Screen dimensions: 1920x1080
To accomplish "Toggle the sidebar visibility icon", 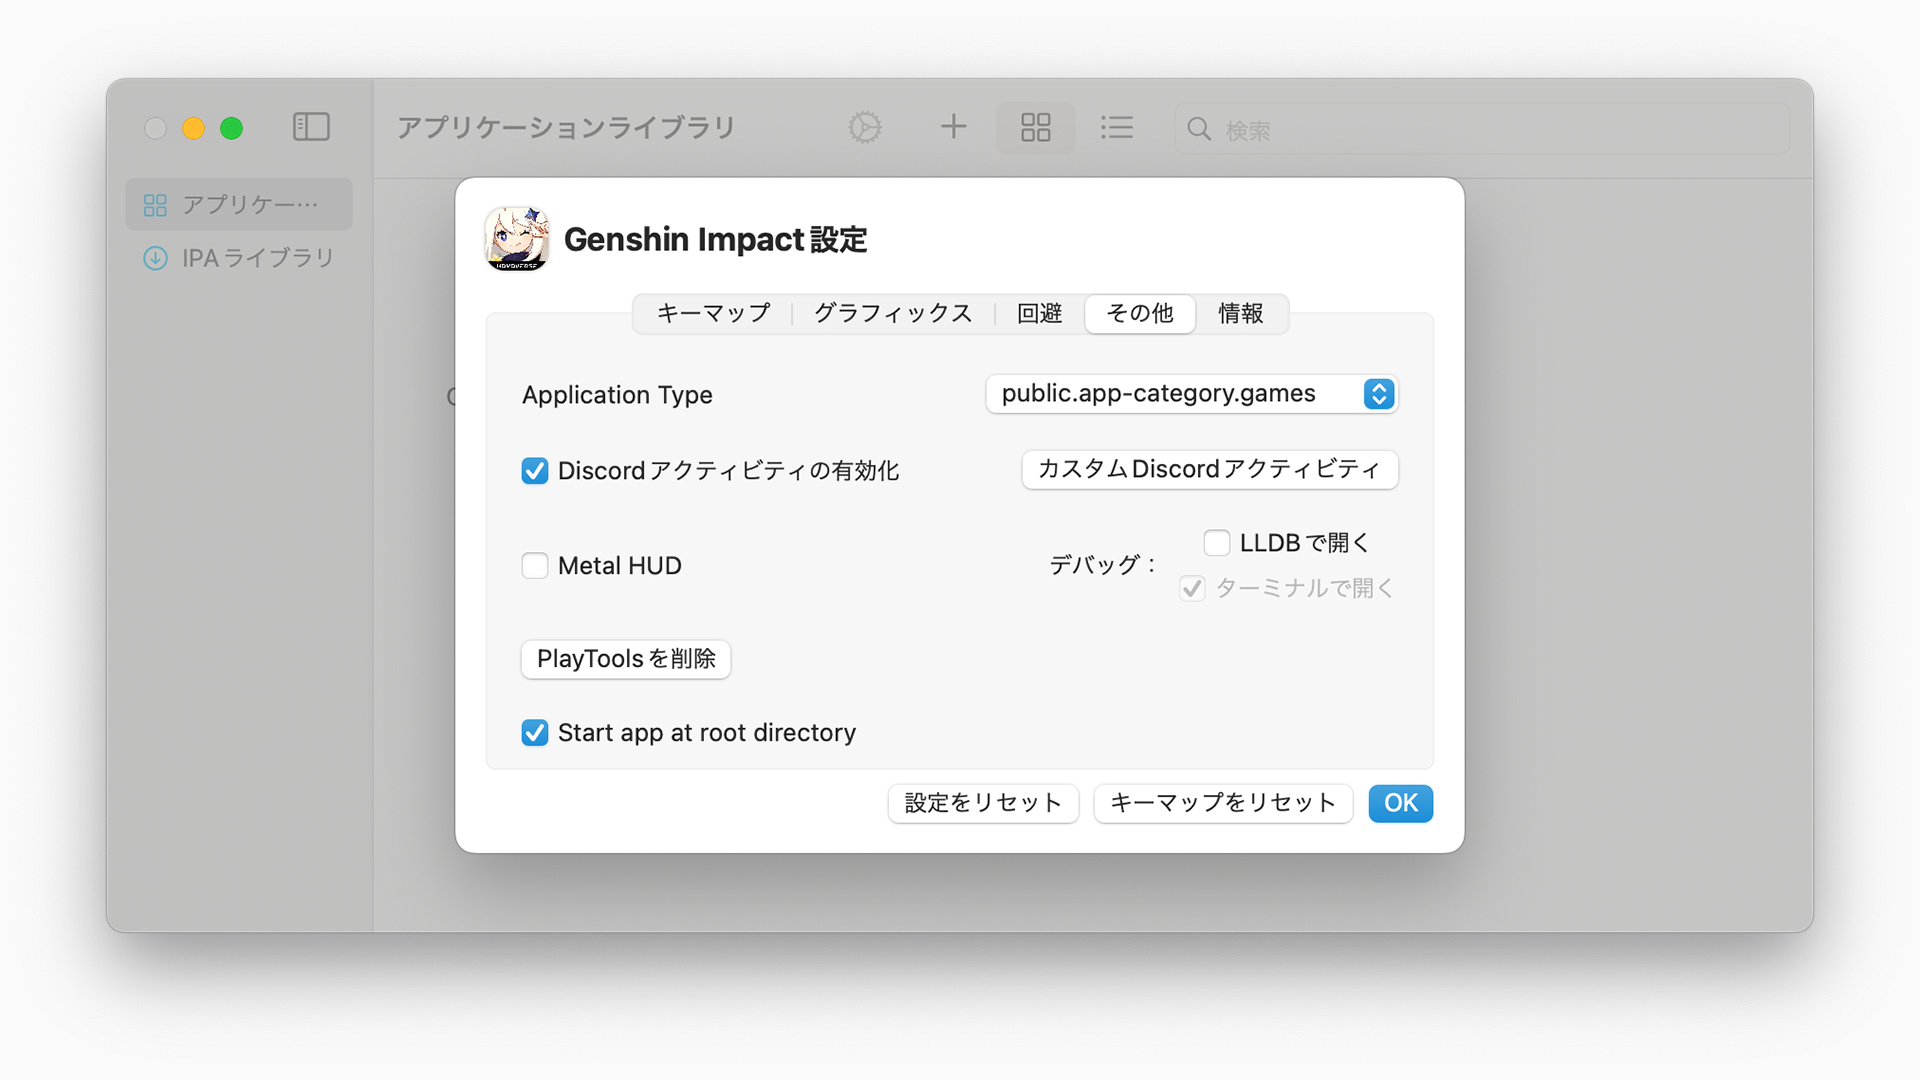I will pyautogui.click(x=311, y=127).
